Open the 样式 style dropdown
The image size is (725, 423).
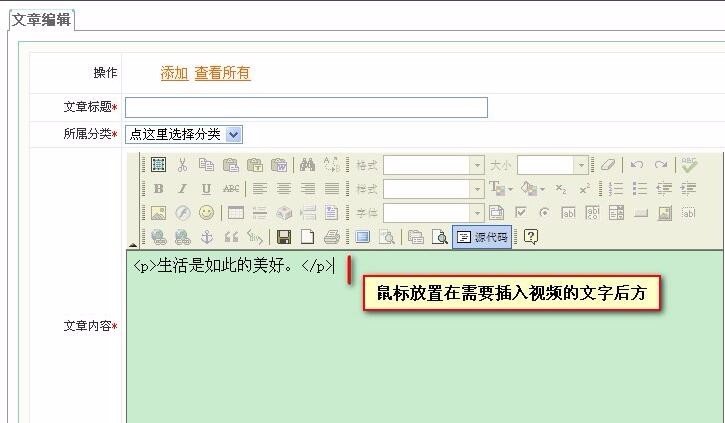coord(433,189)
